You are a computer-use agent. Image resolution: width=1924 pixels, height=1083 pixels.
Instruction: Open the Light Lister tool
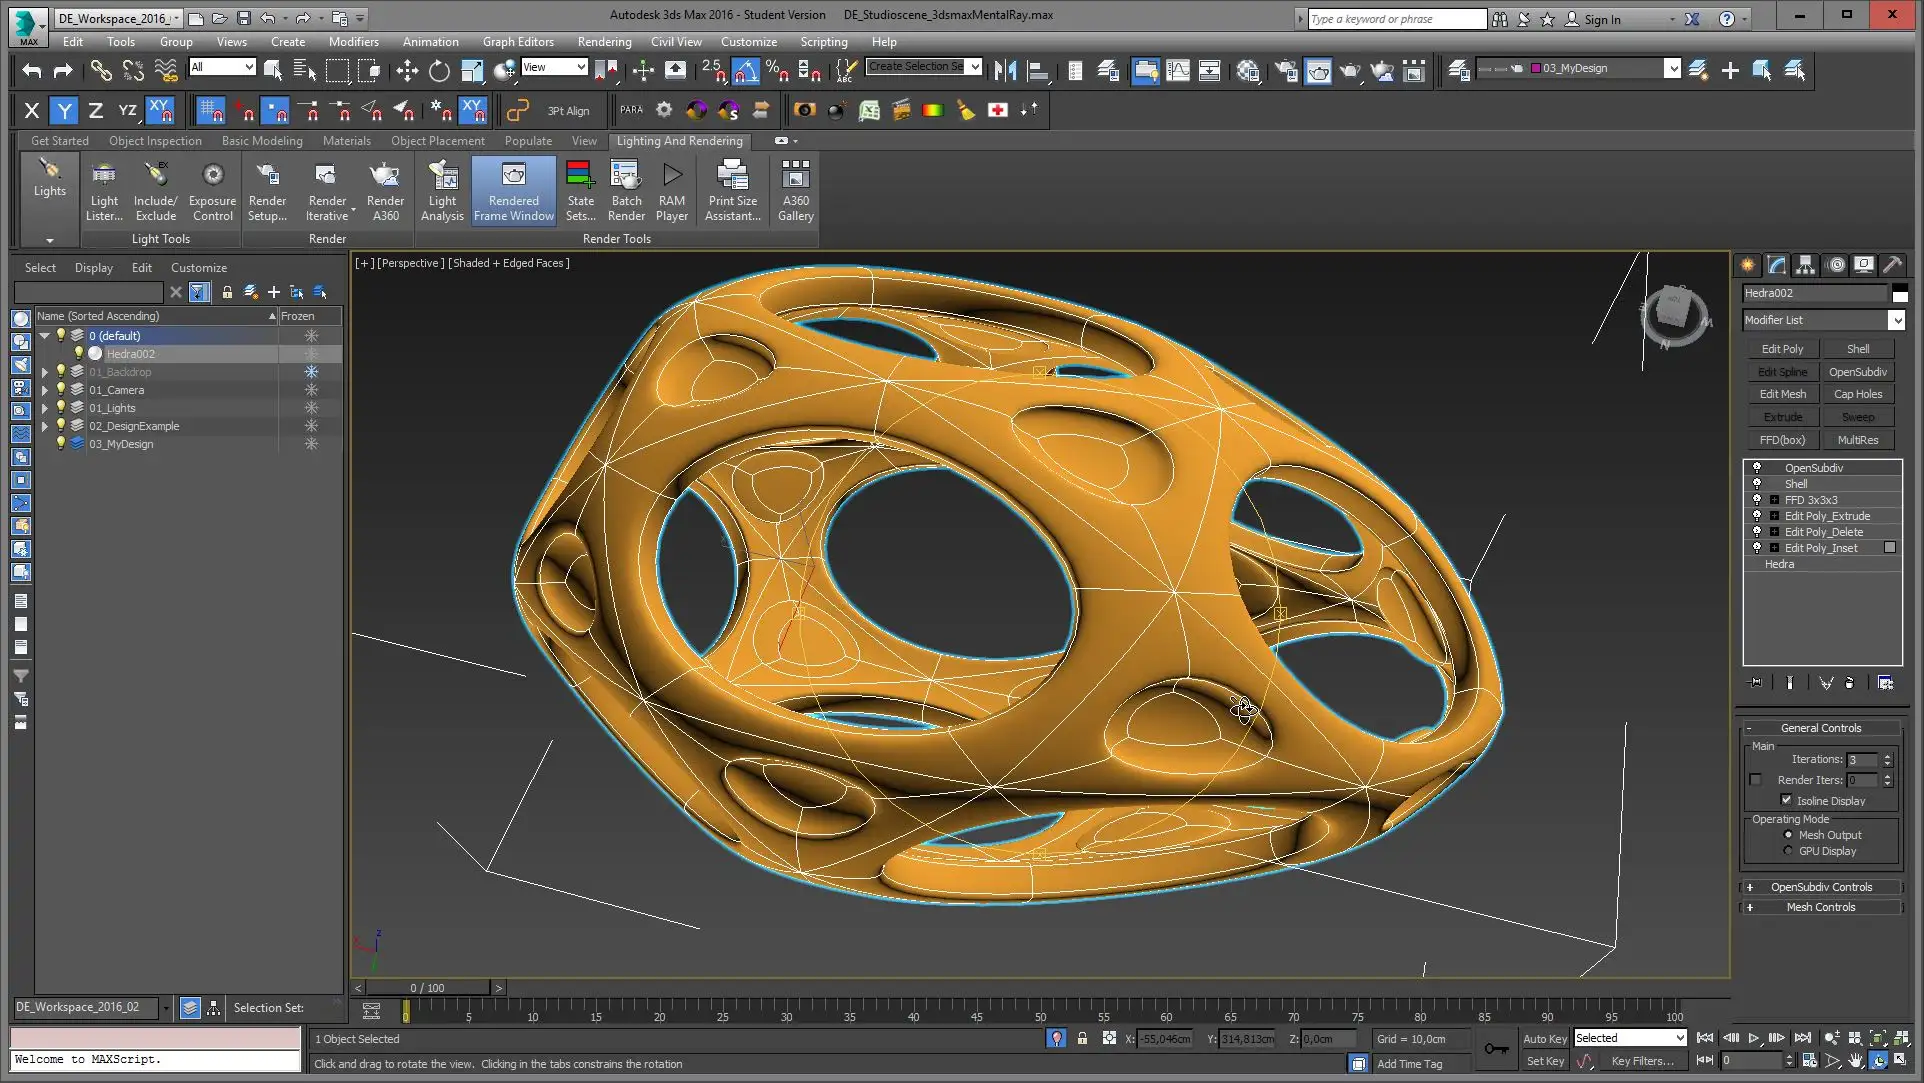tap(104, 191)
